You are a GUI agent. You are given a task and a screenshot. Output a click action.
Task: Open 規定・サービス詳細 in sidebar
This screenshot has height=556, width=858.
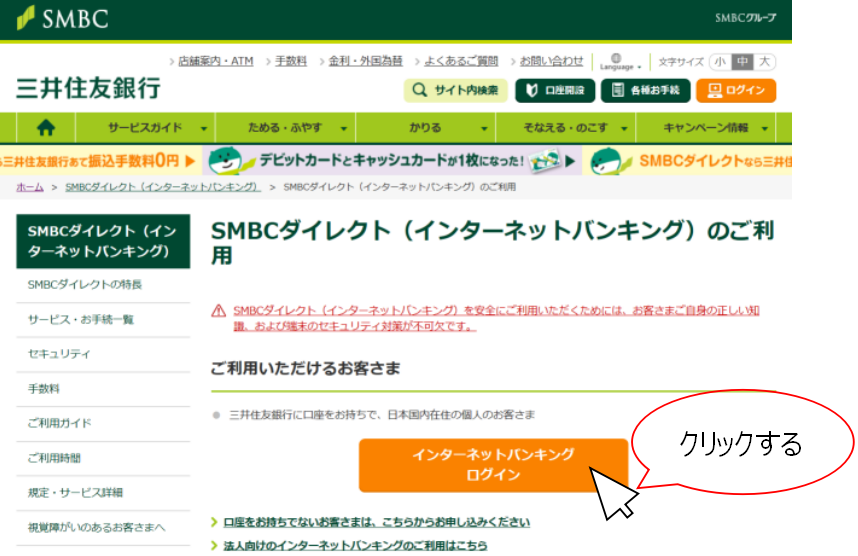pyautogui.click(x=103, y=493)
